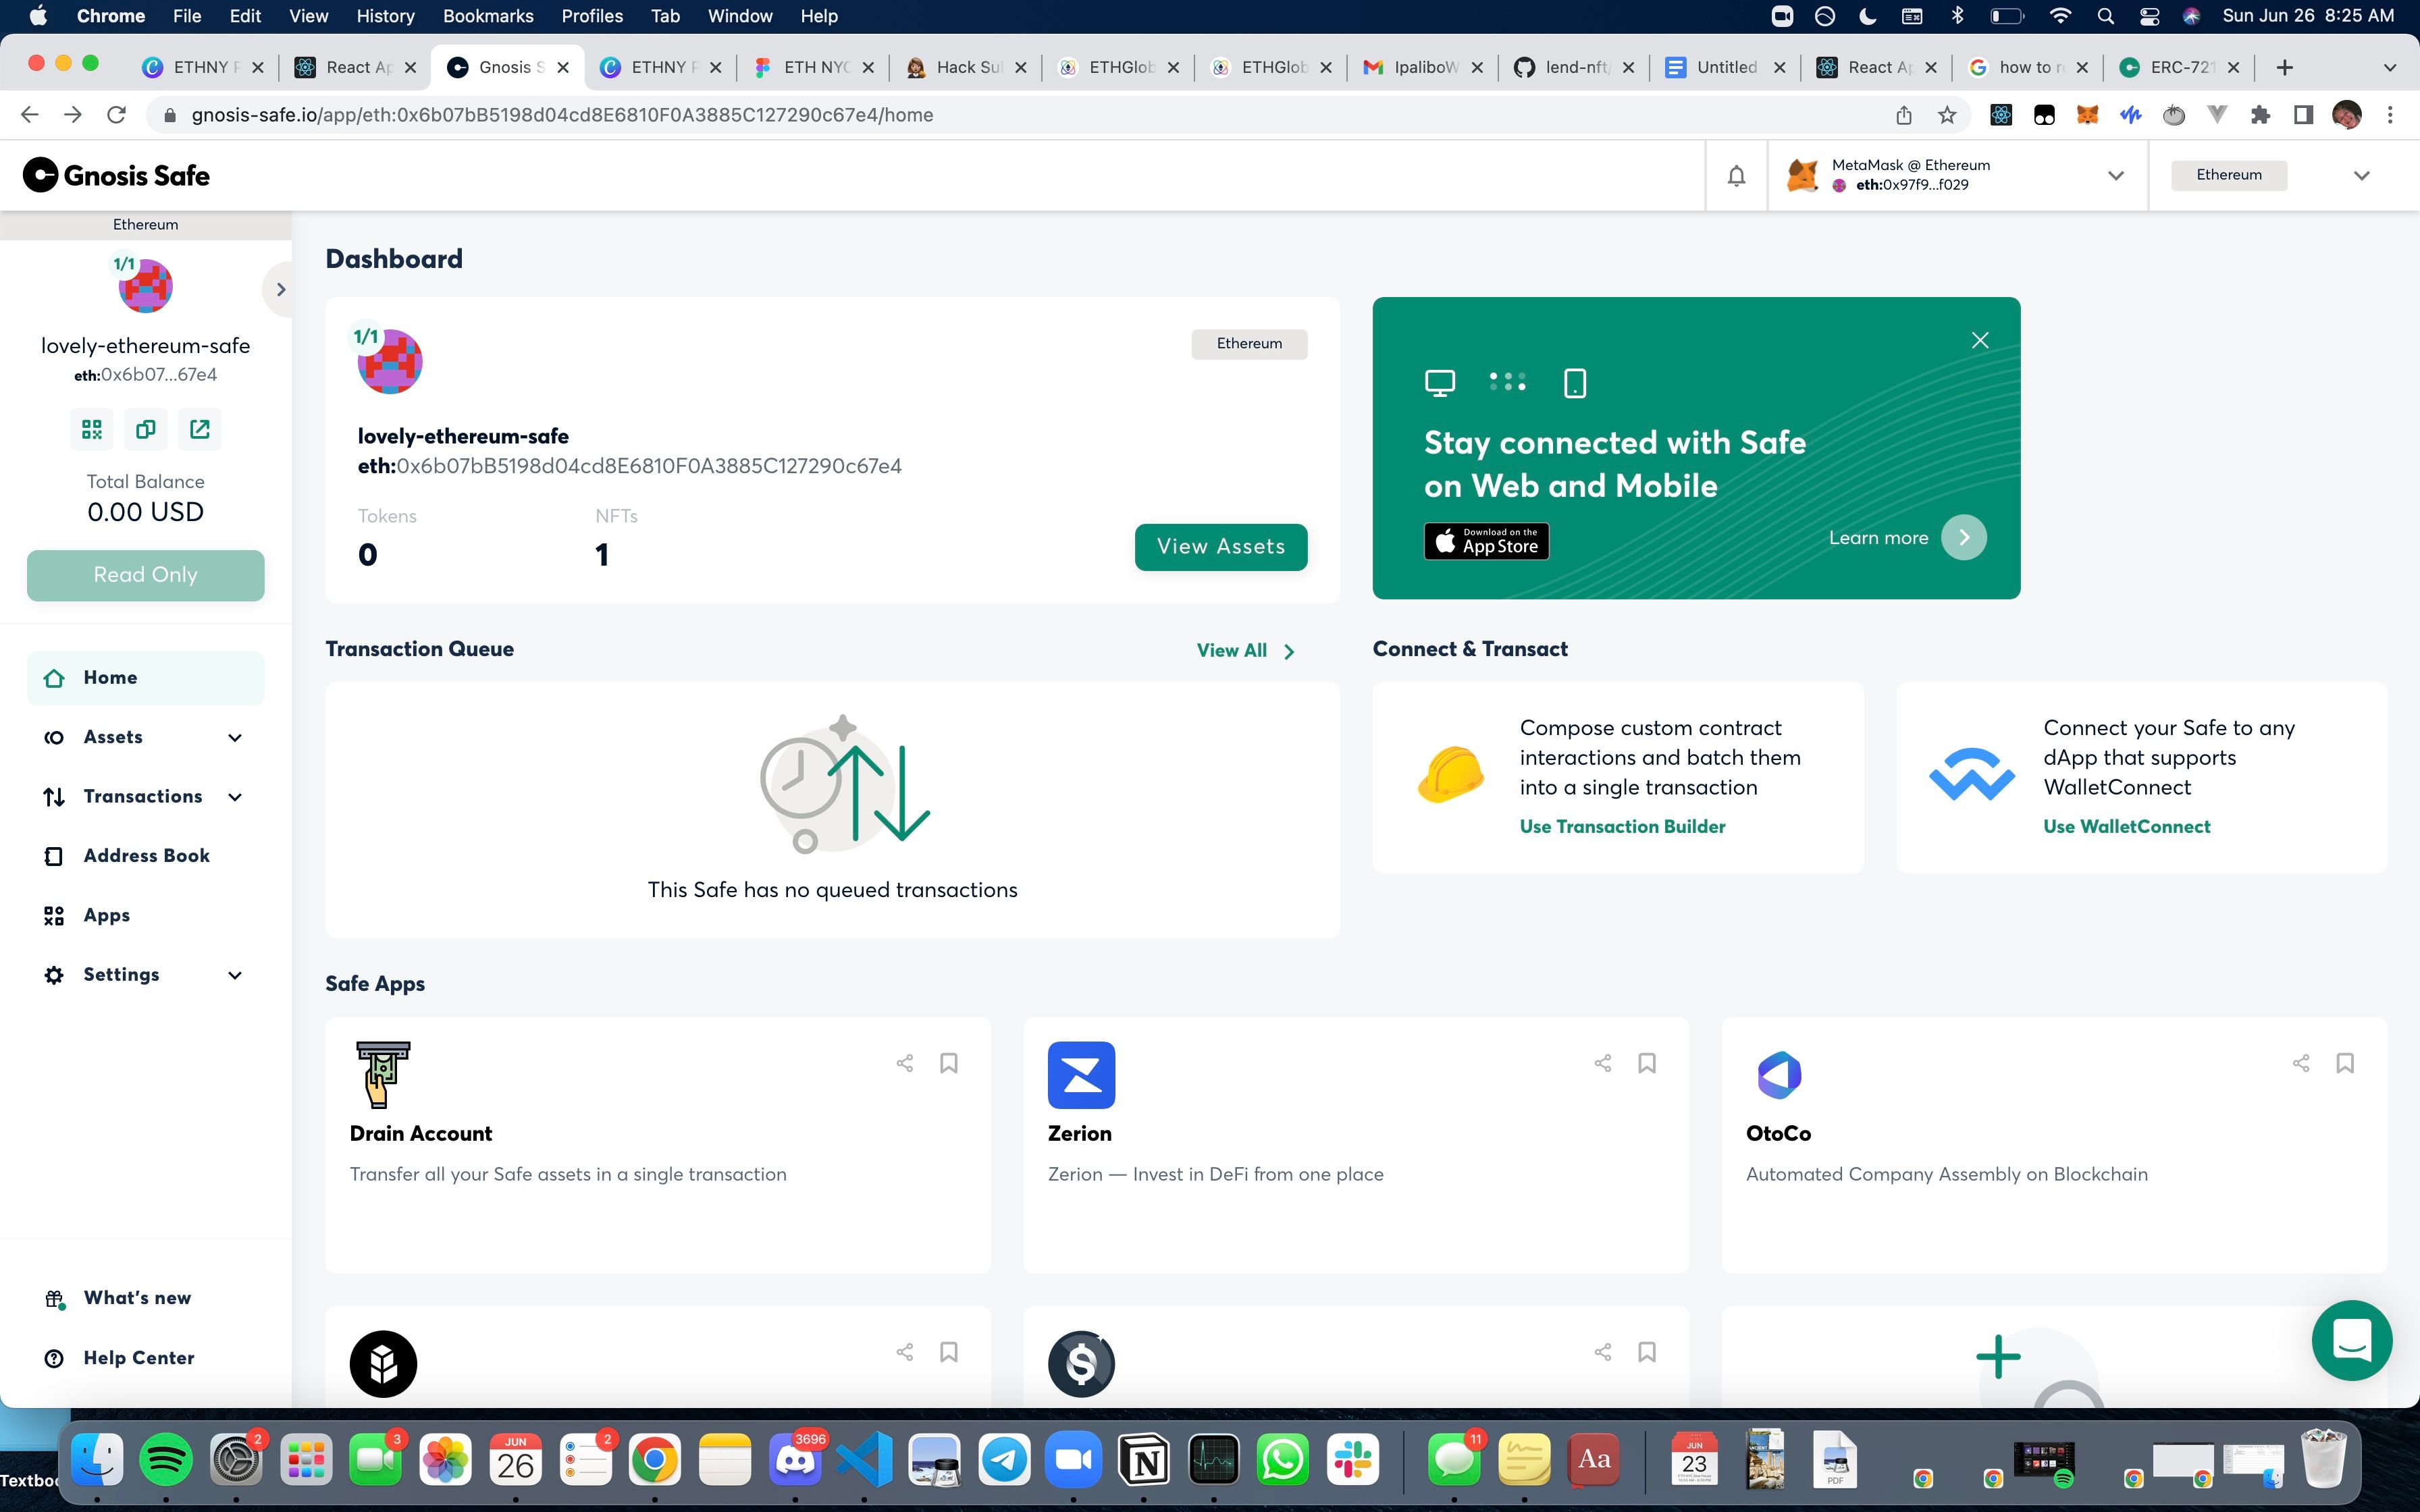Show the Safe QR code icon

[92, 429]
